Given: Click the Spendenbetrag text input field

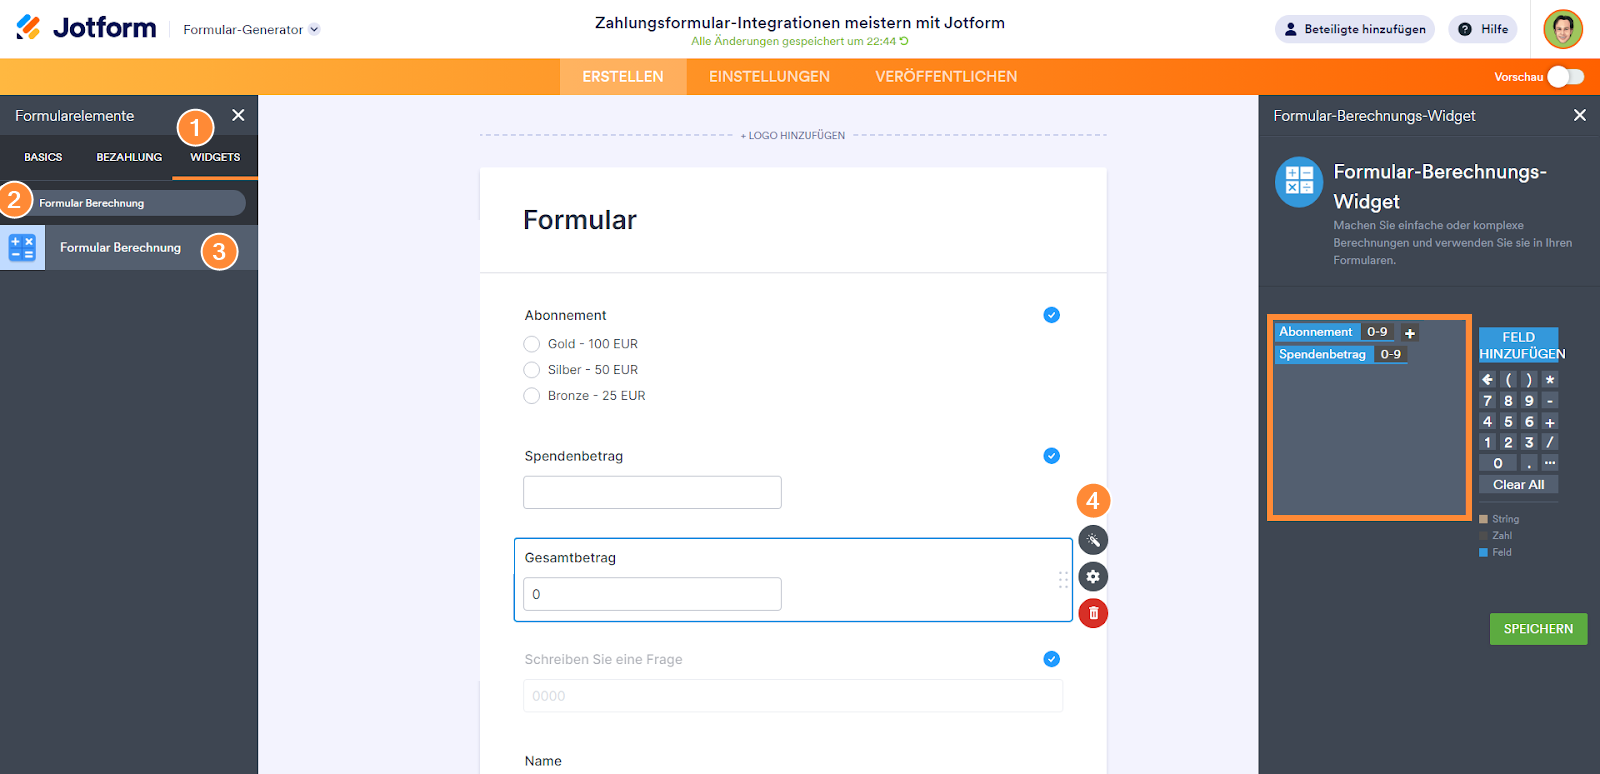Looking at the screenshot, I should pos(652,492).
